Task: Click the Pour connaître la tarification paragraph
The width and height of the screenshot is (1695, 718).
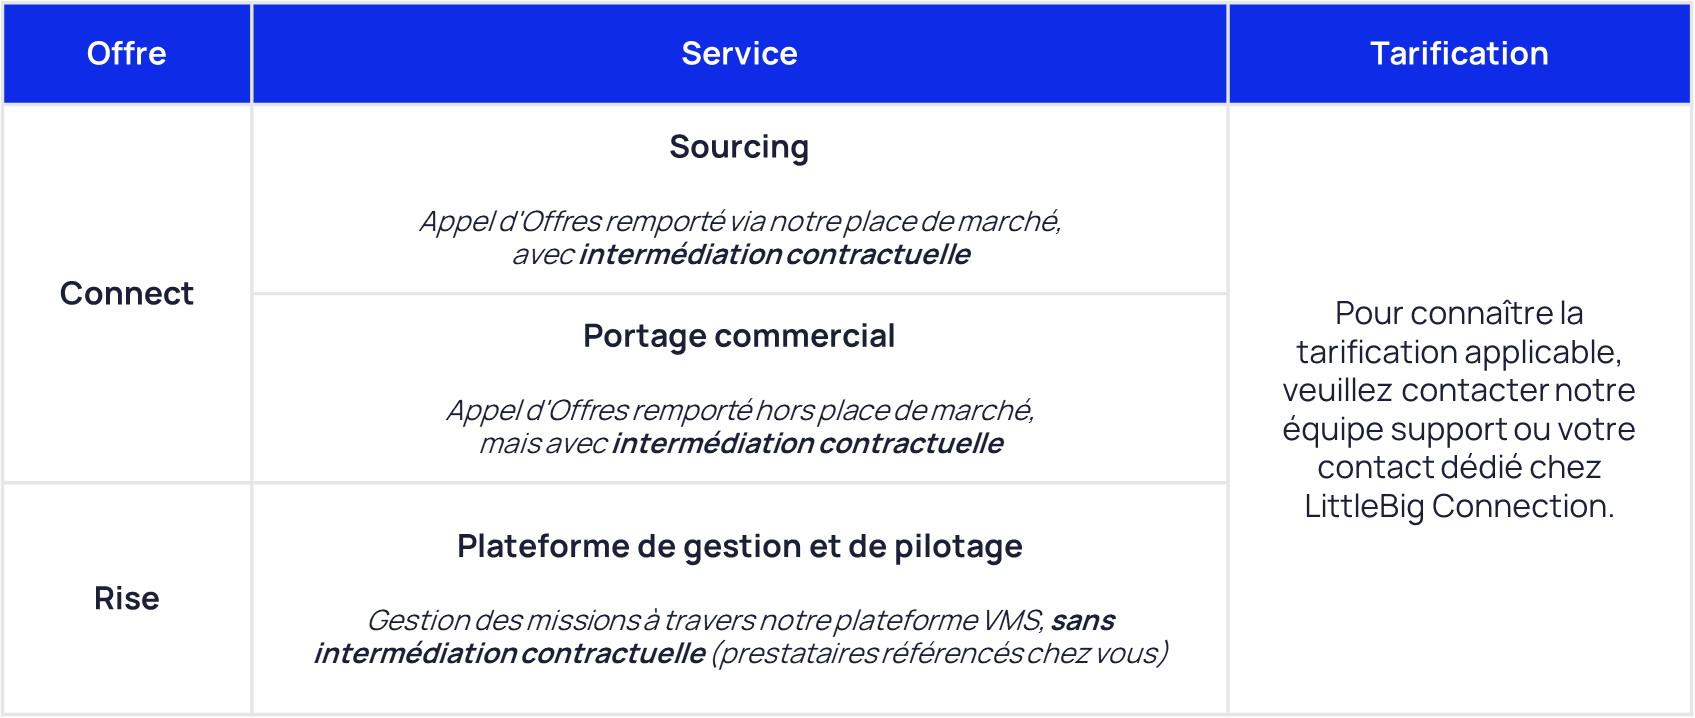Action: tap(1460, 409)
